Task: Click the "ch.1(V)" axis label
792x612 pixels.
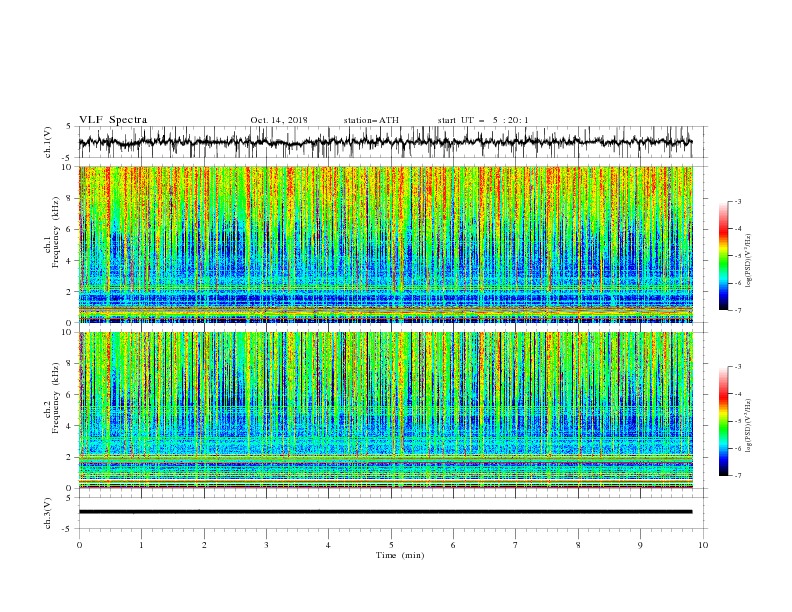Action: click(x=47, y=142)
